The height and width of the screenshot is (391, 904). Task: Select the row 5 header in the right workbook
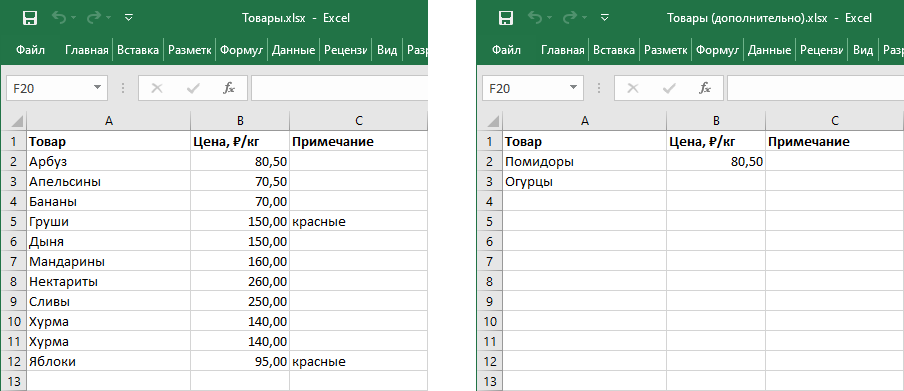[489, 222]
